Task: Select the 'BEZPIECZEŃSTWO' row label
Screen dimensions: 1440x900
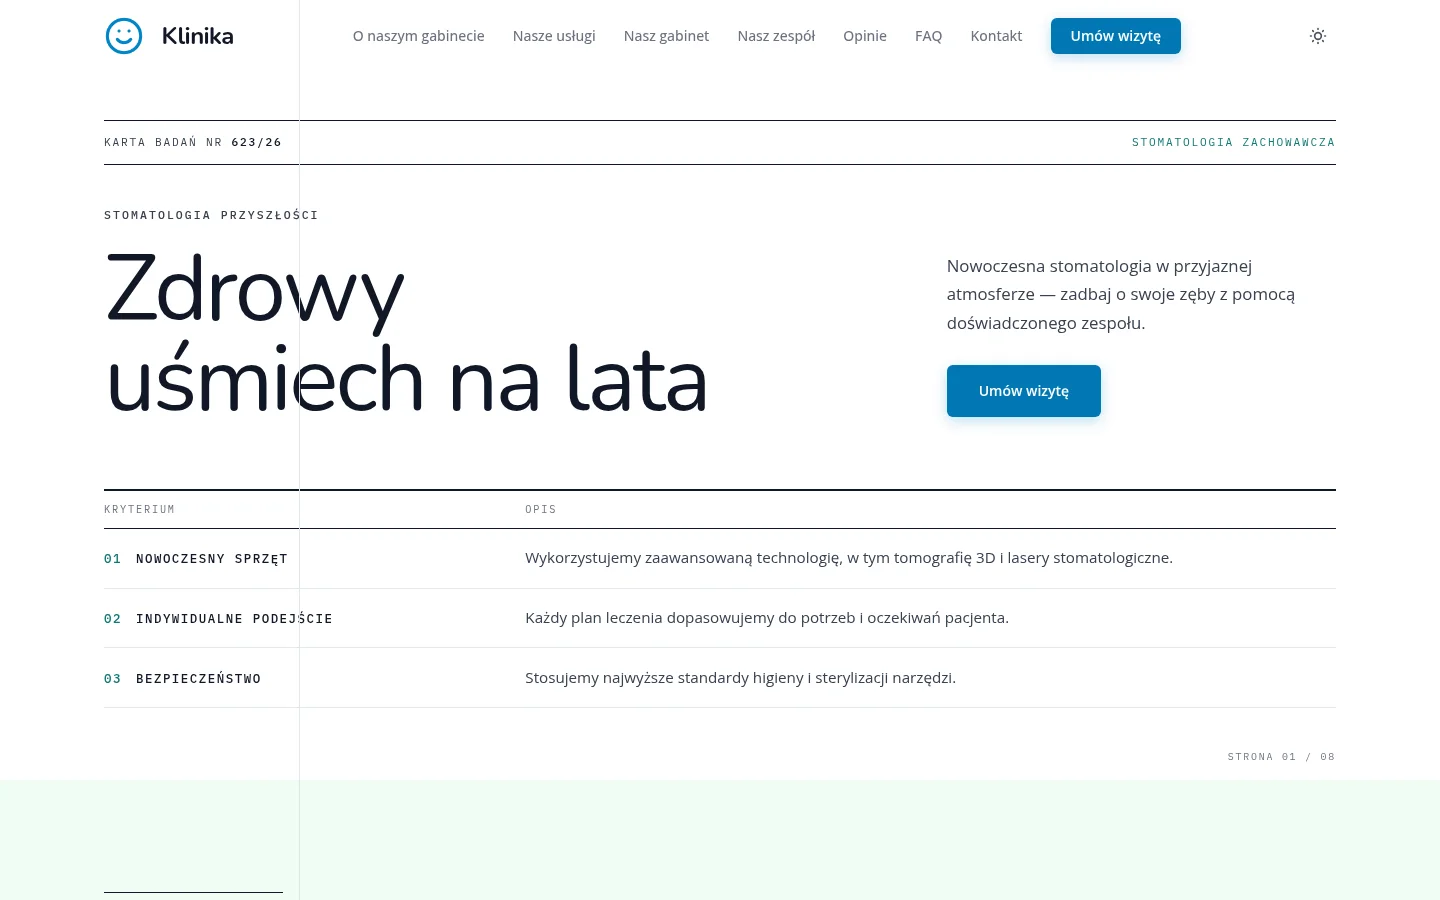Action: (x=198, y=679)
